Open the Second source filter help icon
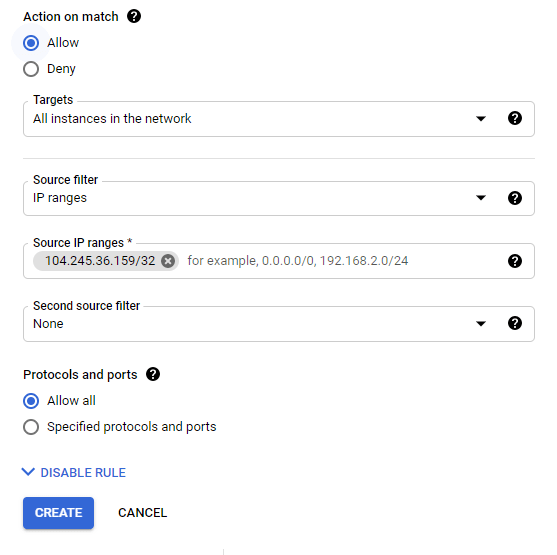The image size is (557, 555). point(515,323)
